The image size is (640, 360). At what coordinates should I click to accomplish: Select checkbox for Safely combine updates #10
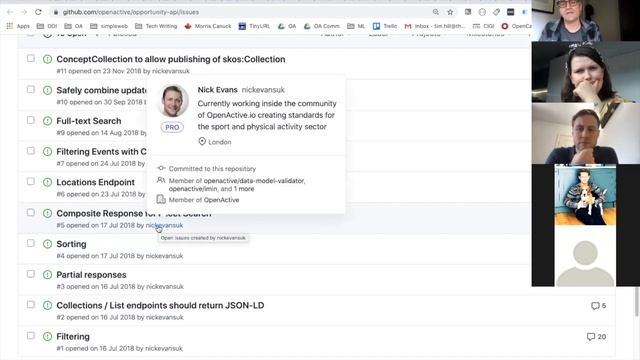pyautogui.click(x=31, y=89)
